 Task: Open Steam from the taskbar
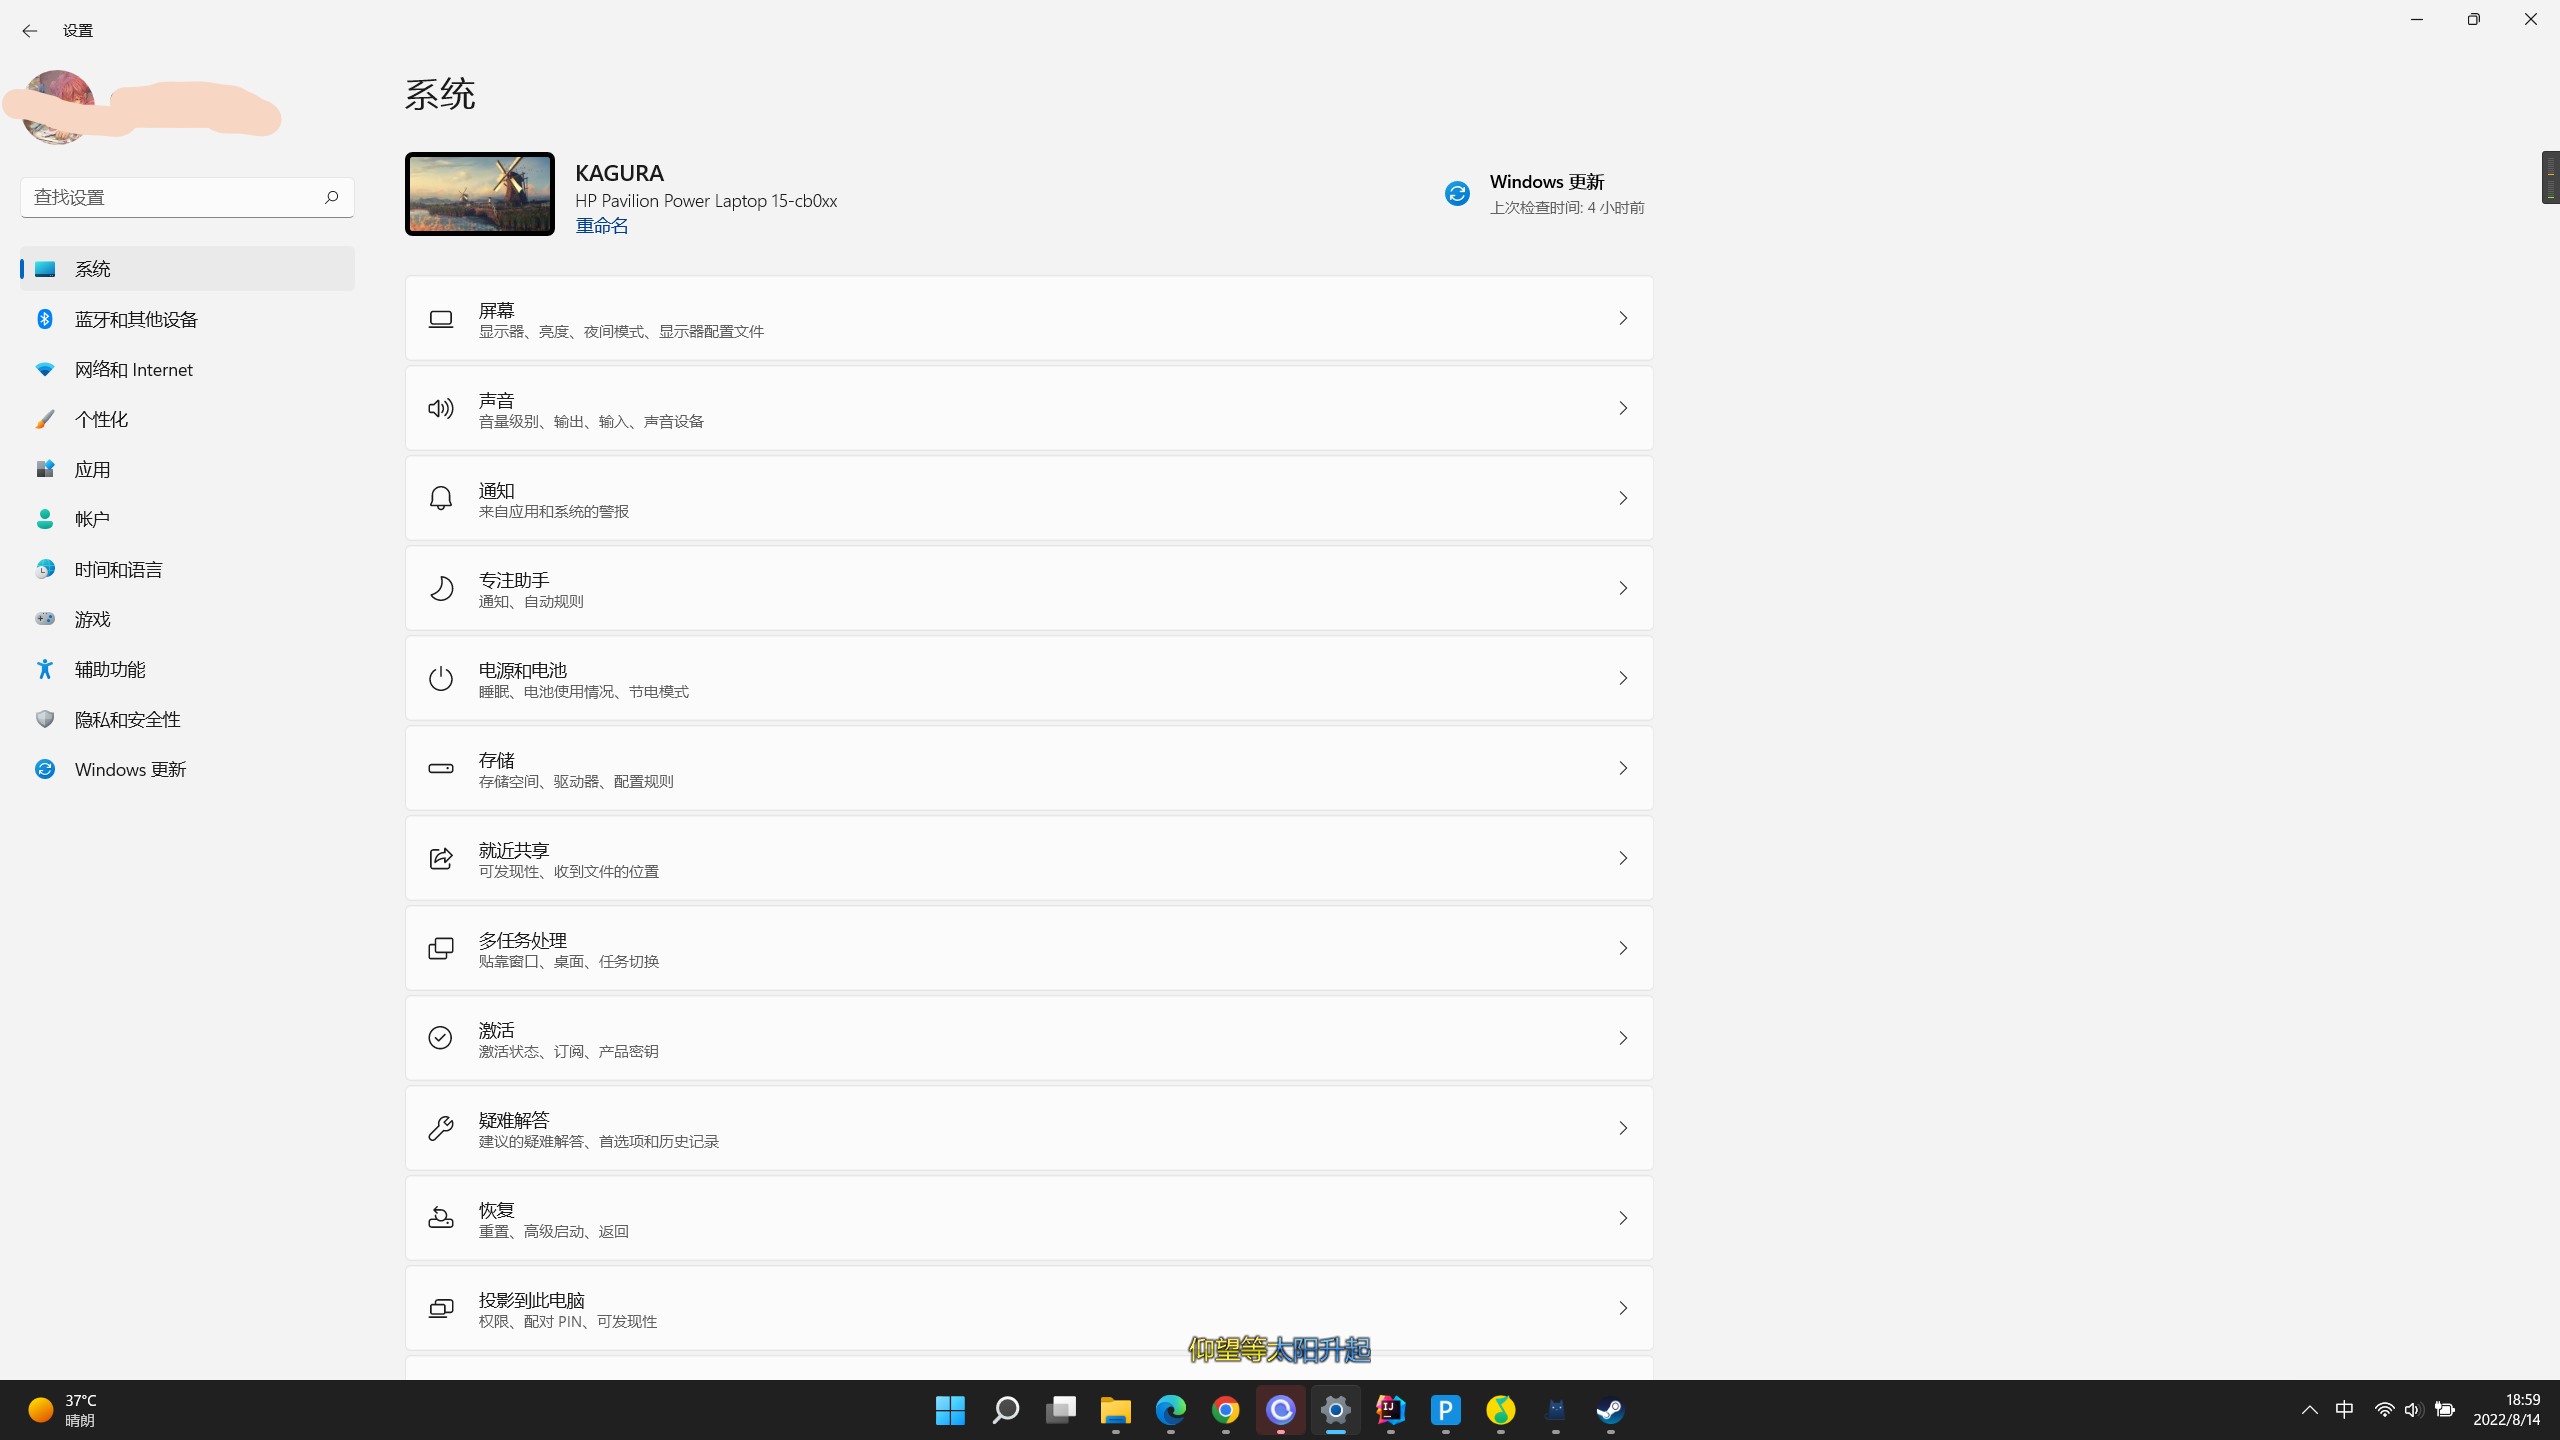point(1610,1410)
